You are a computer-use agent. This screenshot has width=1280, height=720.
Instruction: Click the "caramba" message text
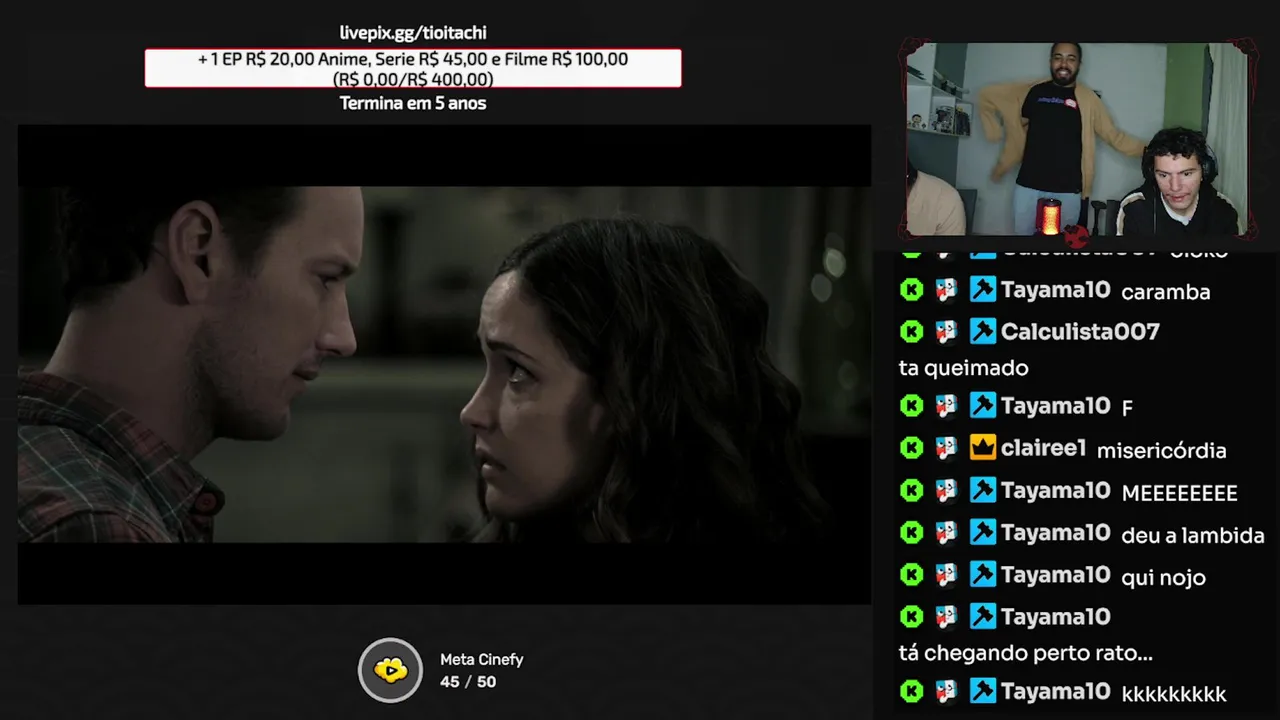pos(1166,292)
